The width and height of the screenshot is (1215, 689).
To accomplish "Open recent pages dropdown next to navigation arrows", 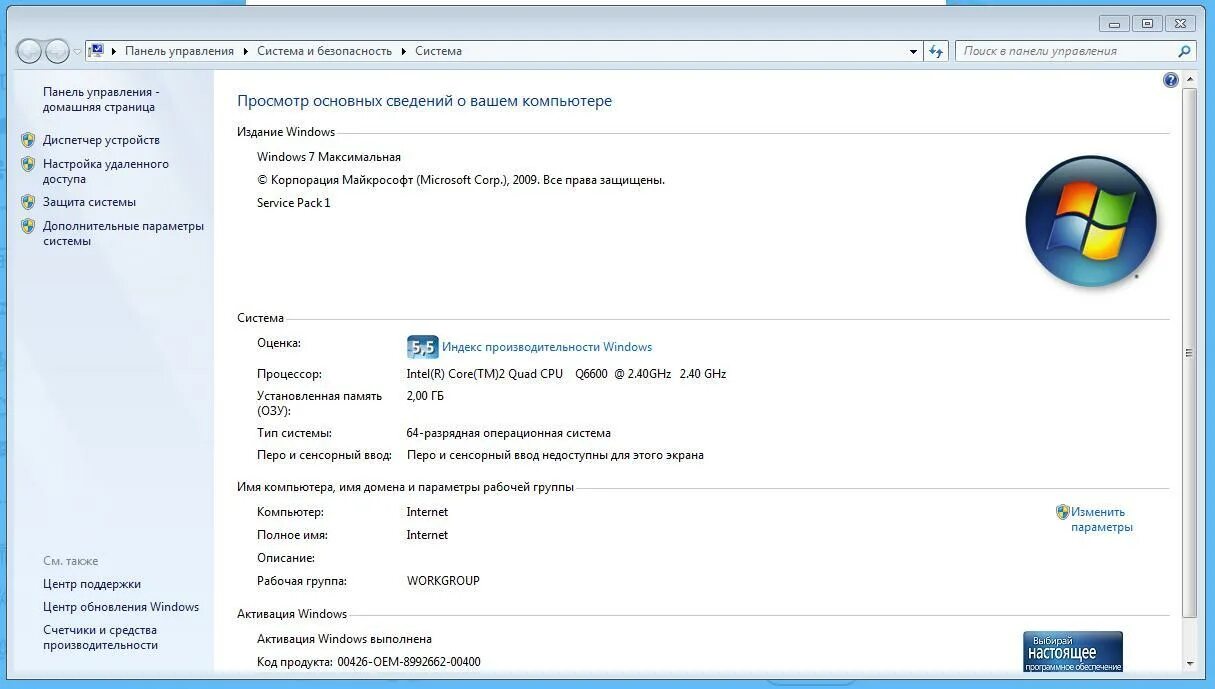I will pyautogui.click(x=77, y=52).
